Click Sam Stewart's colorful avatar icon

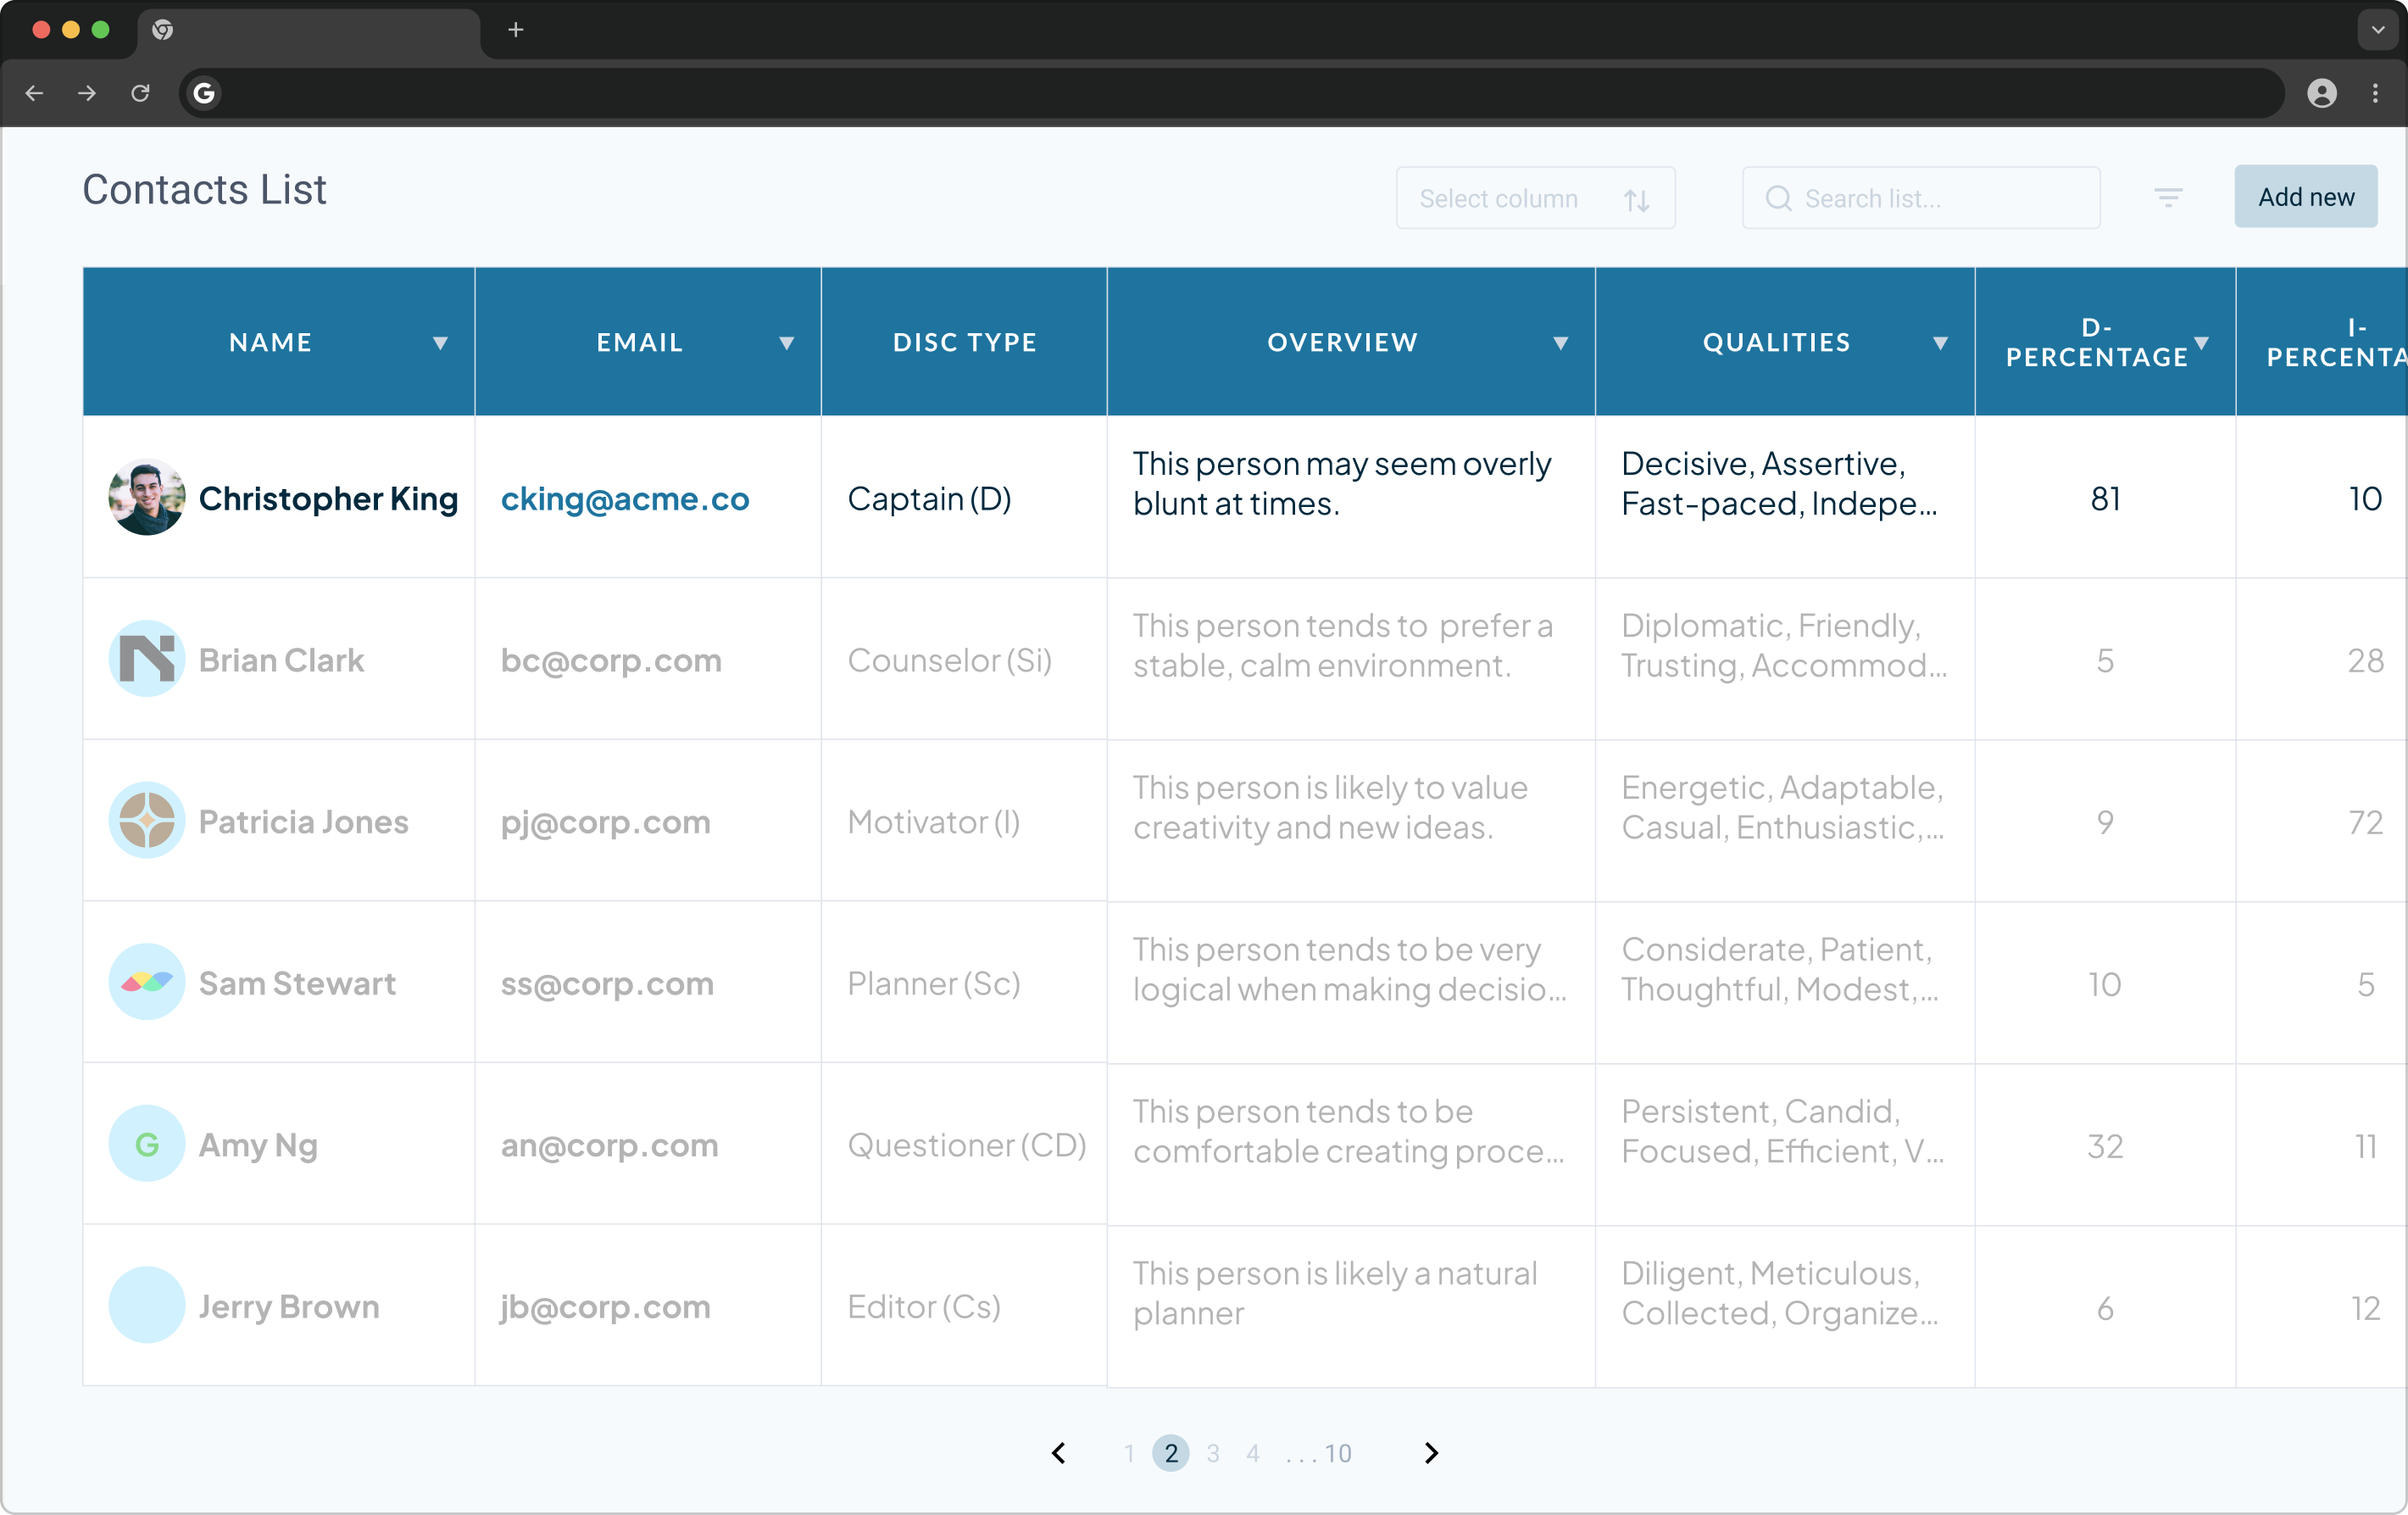tap(147, 983)
